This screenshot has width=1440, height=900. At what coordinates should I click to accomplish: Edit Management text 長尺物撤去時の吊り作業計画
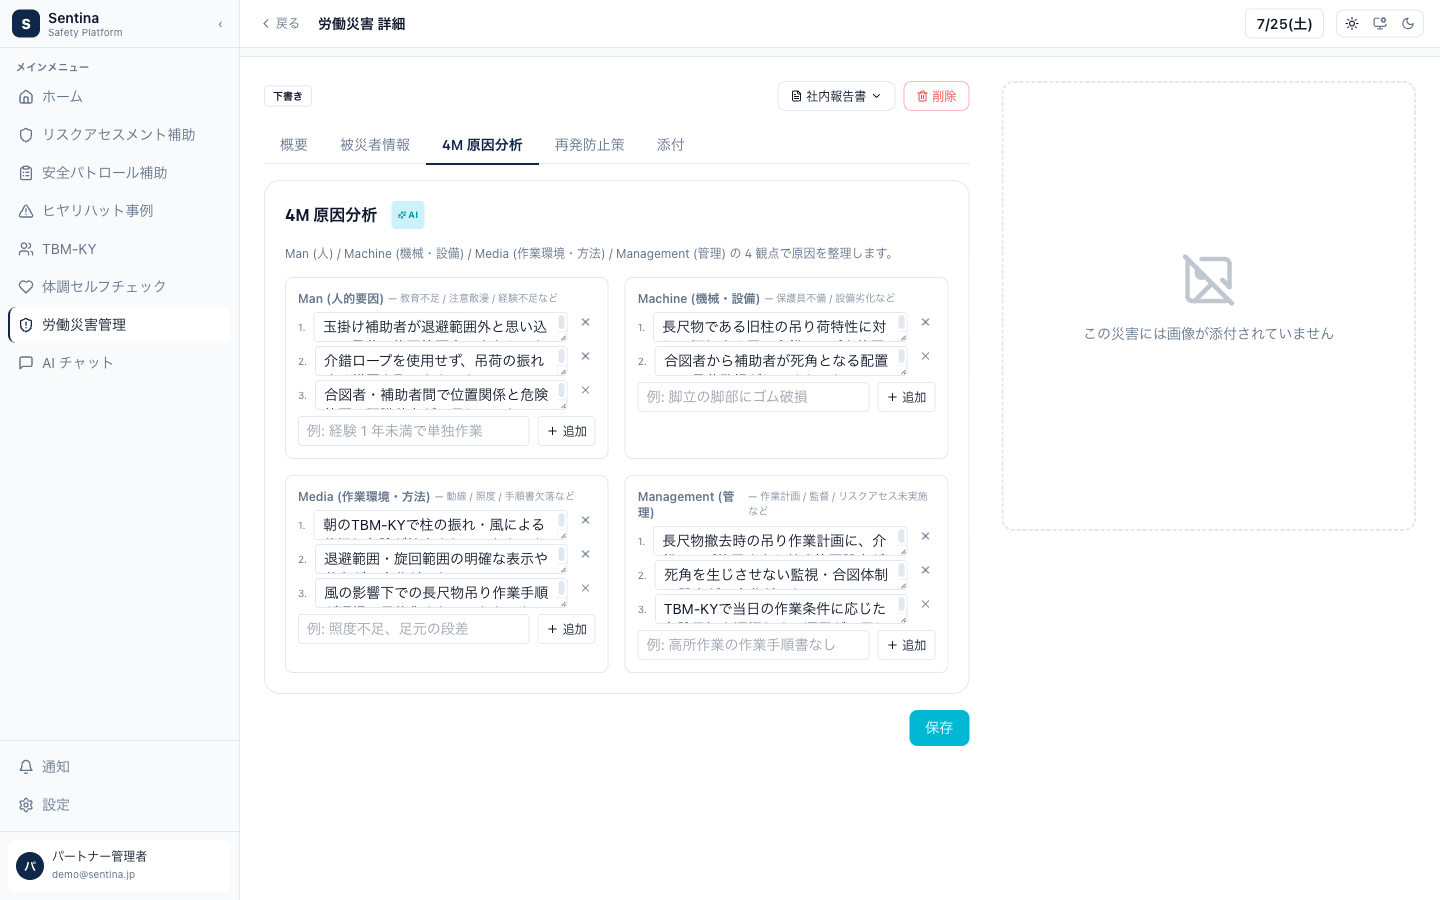pyautogui.click(x=781, y=541)
